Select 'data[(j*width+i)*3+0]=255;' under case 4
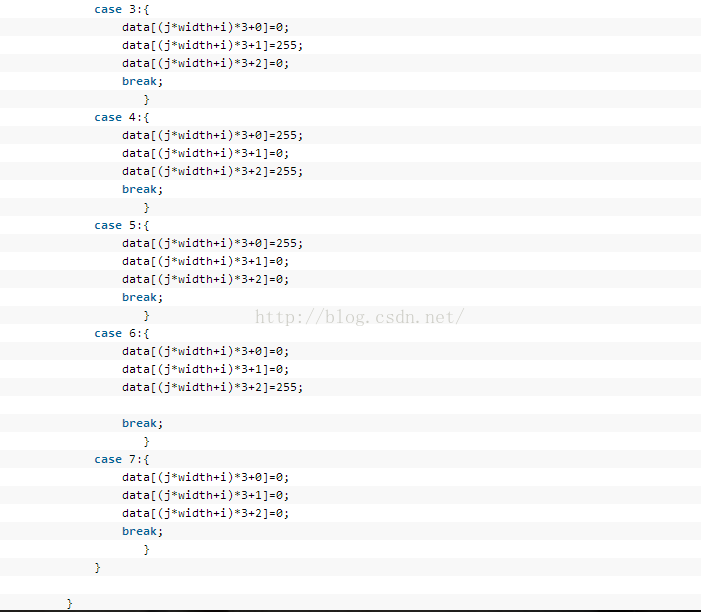701x612 pixels. pos(212,135)
